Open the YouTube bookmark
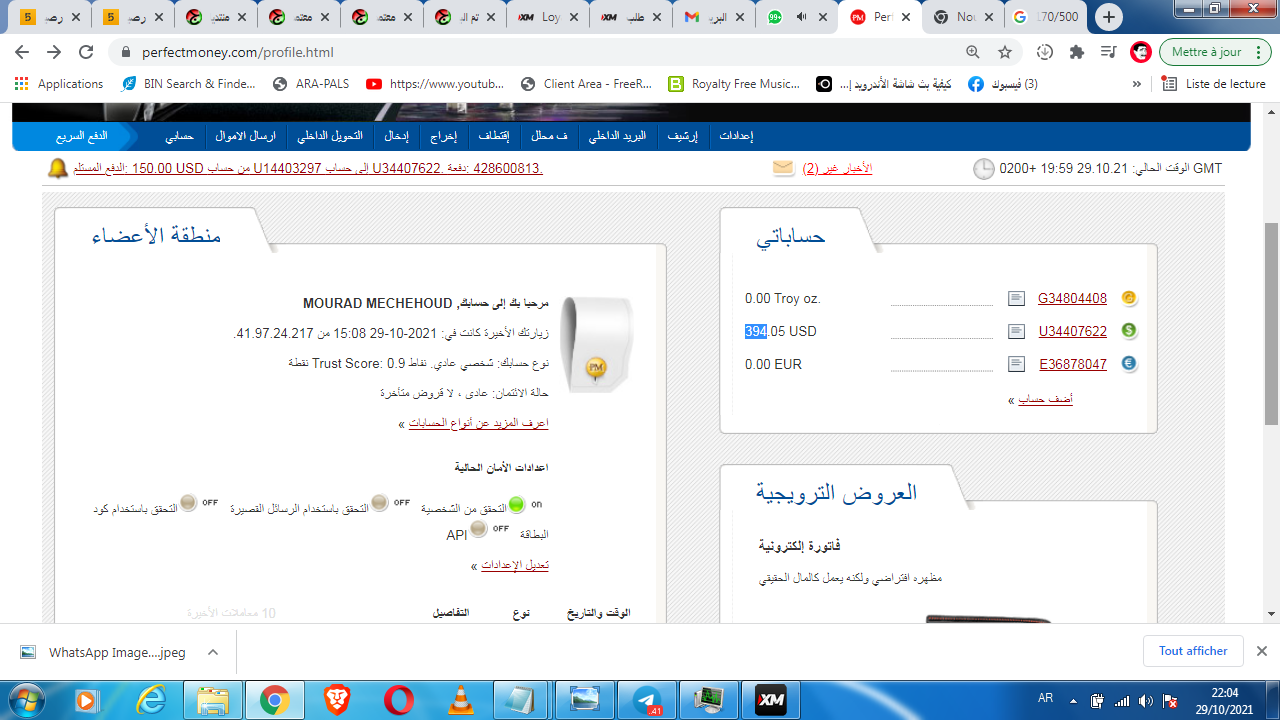The height and width of the screenshot is (720, 1280). (x=436, y=84)
